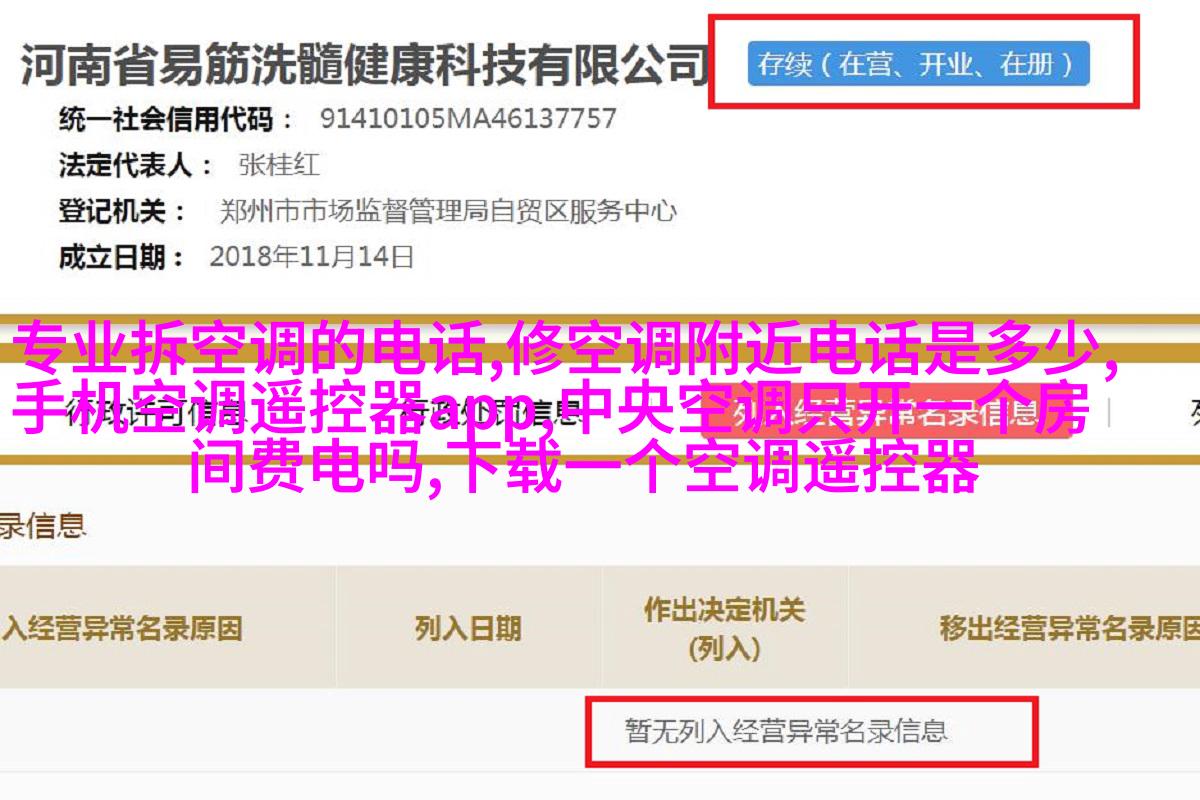Screen dimensions: 1200x800
Task: Sort by the 列入日期 column header
Action: point(468,628)
